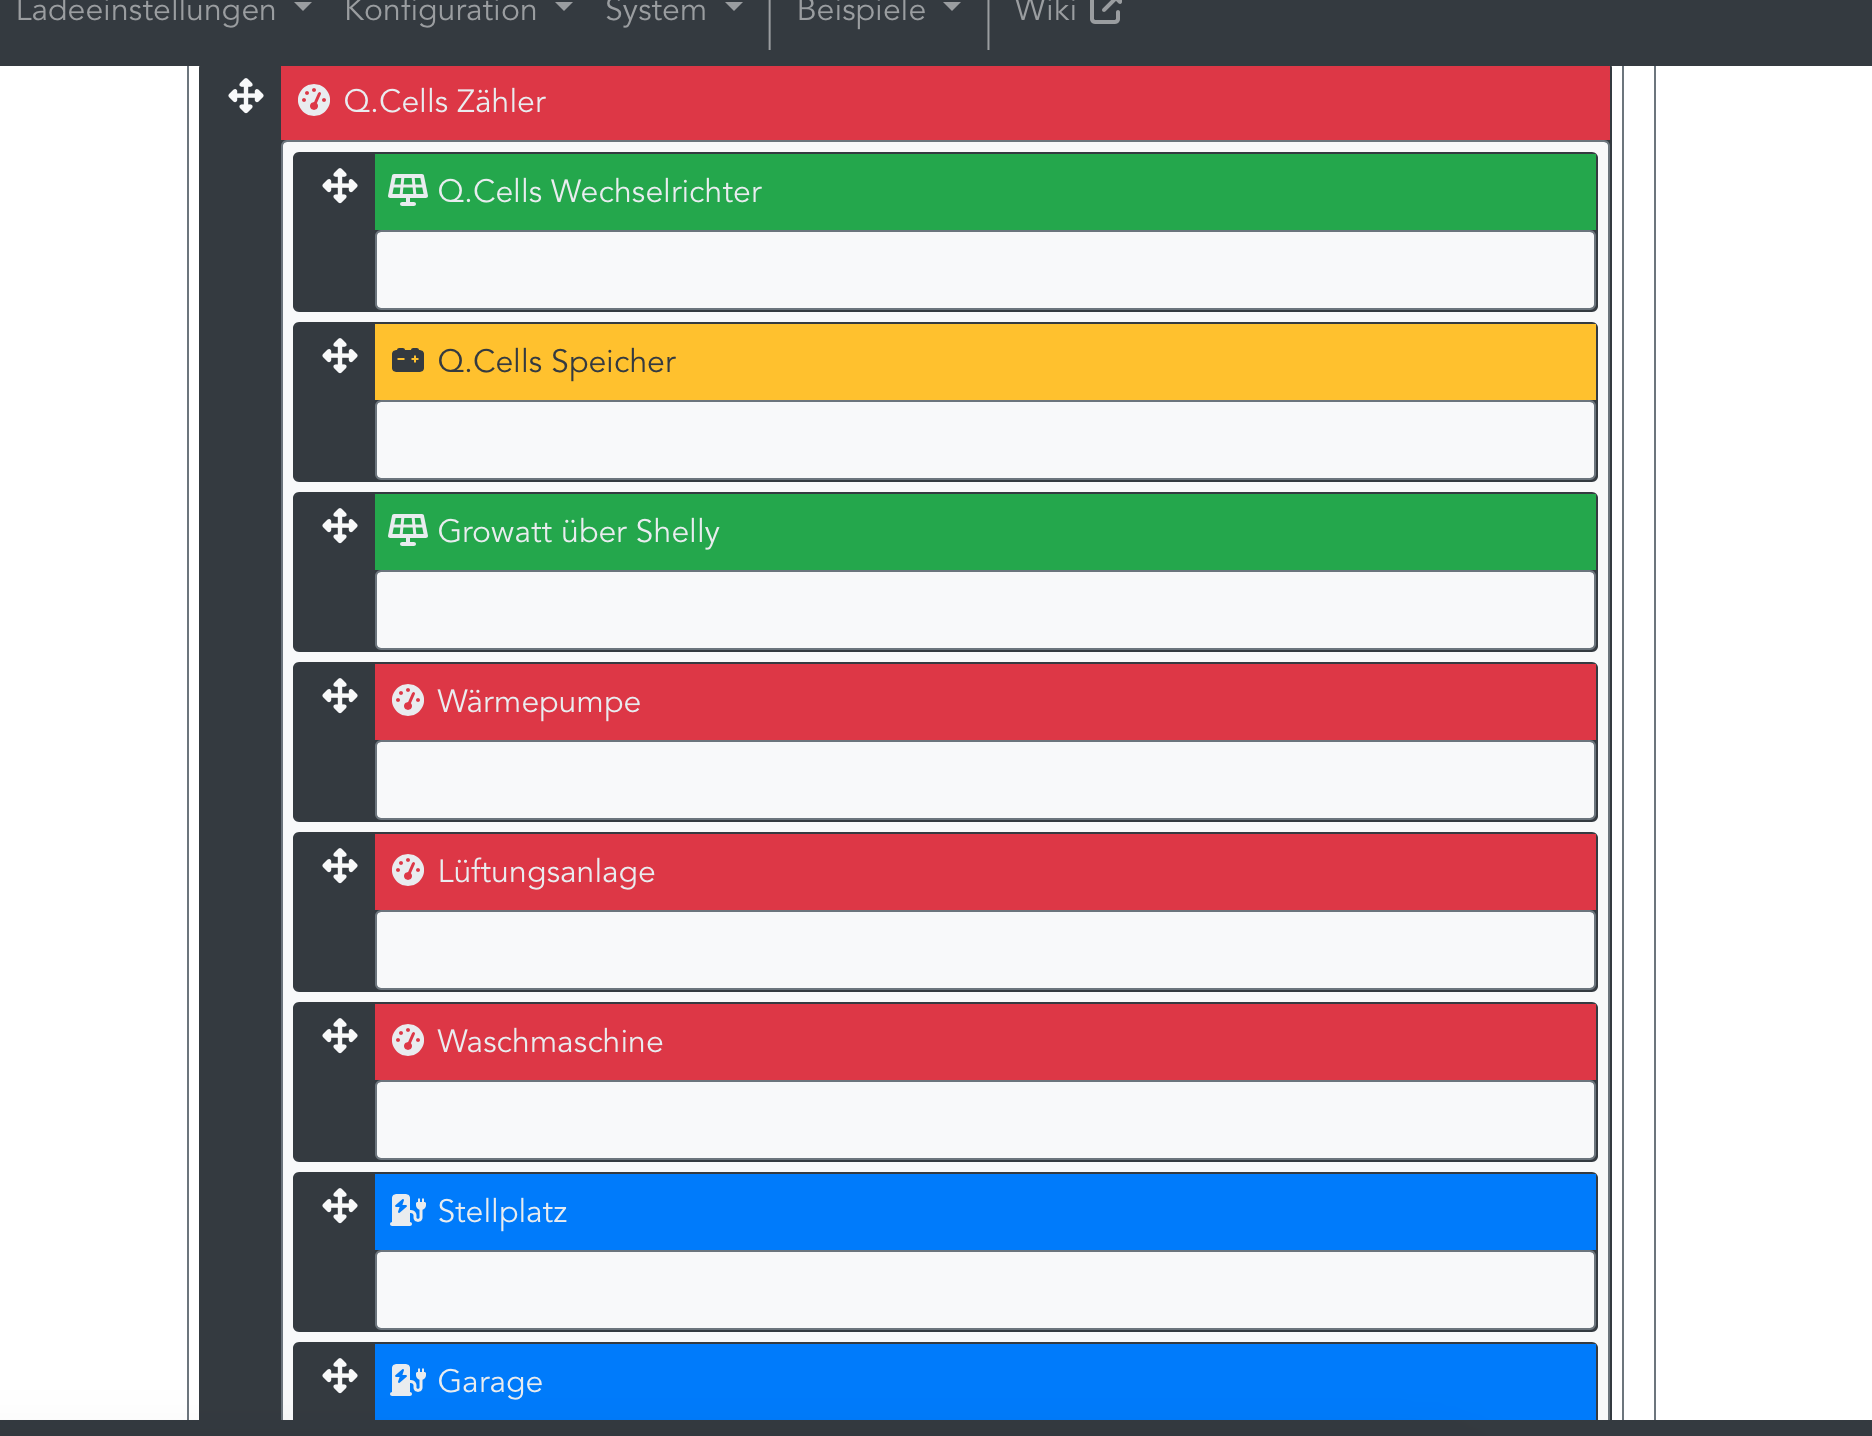Click the battery icon of Q.Cells Speicher
This screenshot has width=1872, height=1436.
tap(408, 360)
